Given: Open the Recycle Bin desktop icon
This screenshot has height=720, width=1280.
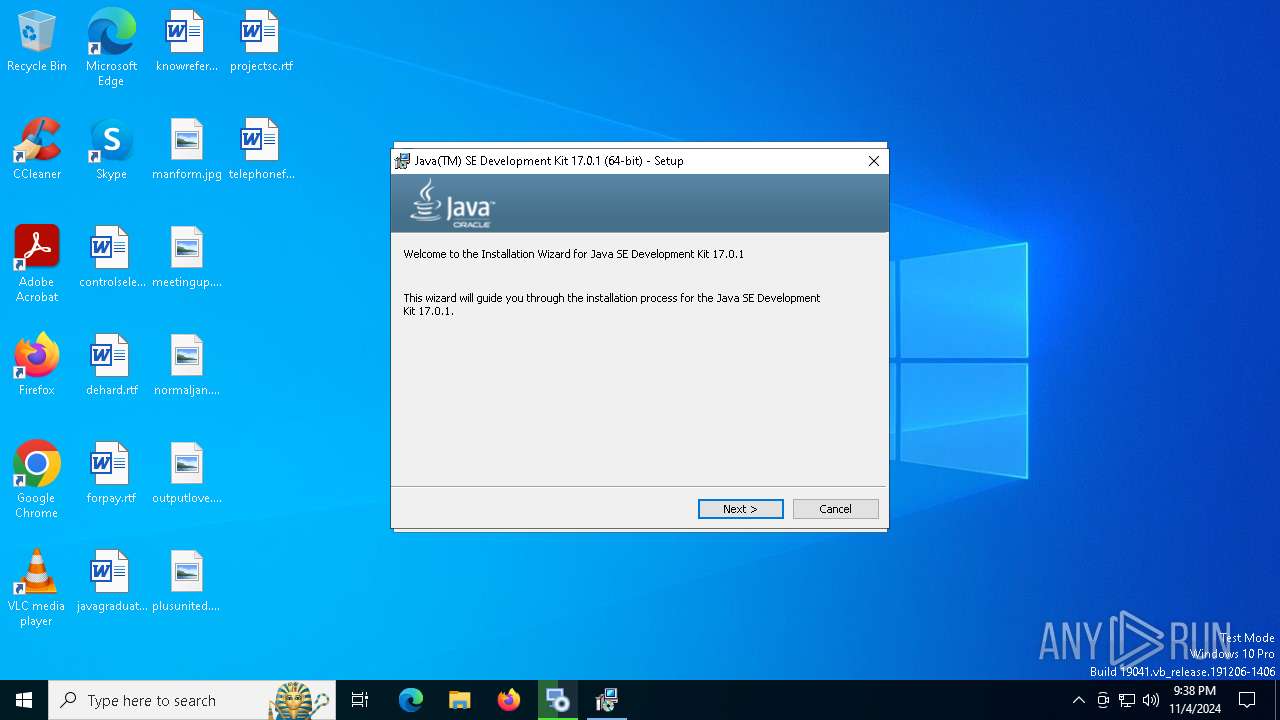Looking at the screenshot, I should (x=37, y=42).
